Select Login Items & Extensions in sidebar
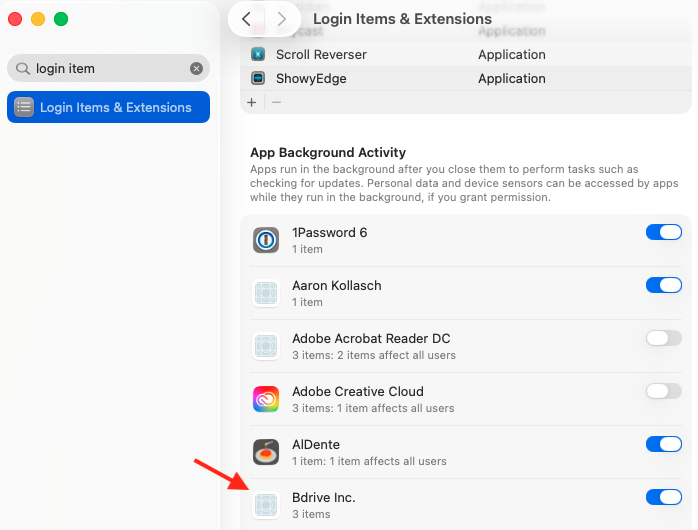The image size is (698, 530). [x=108, y=107]
